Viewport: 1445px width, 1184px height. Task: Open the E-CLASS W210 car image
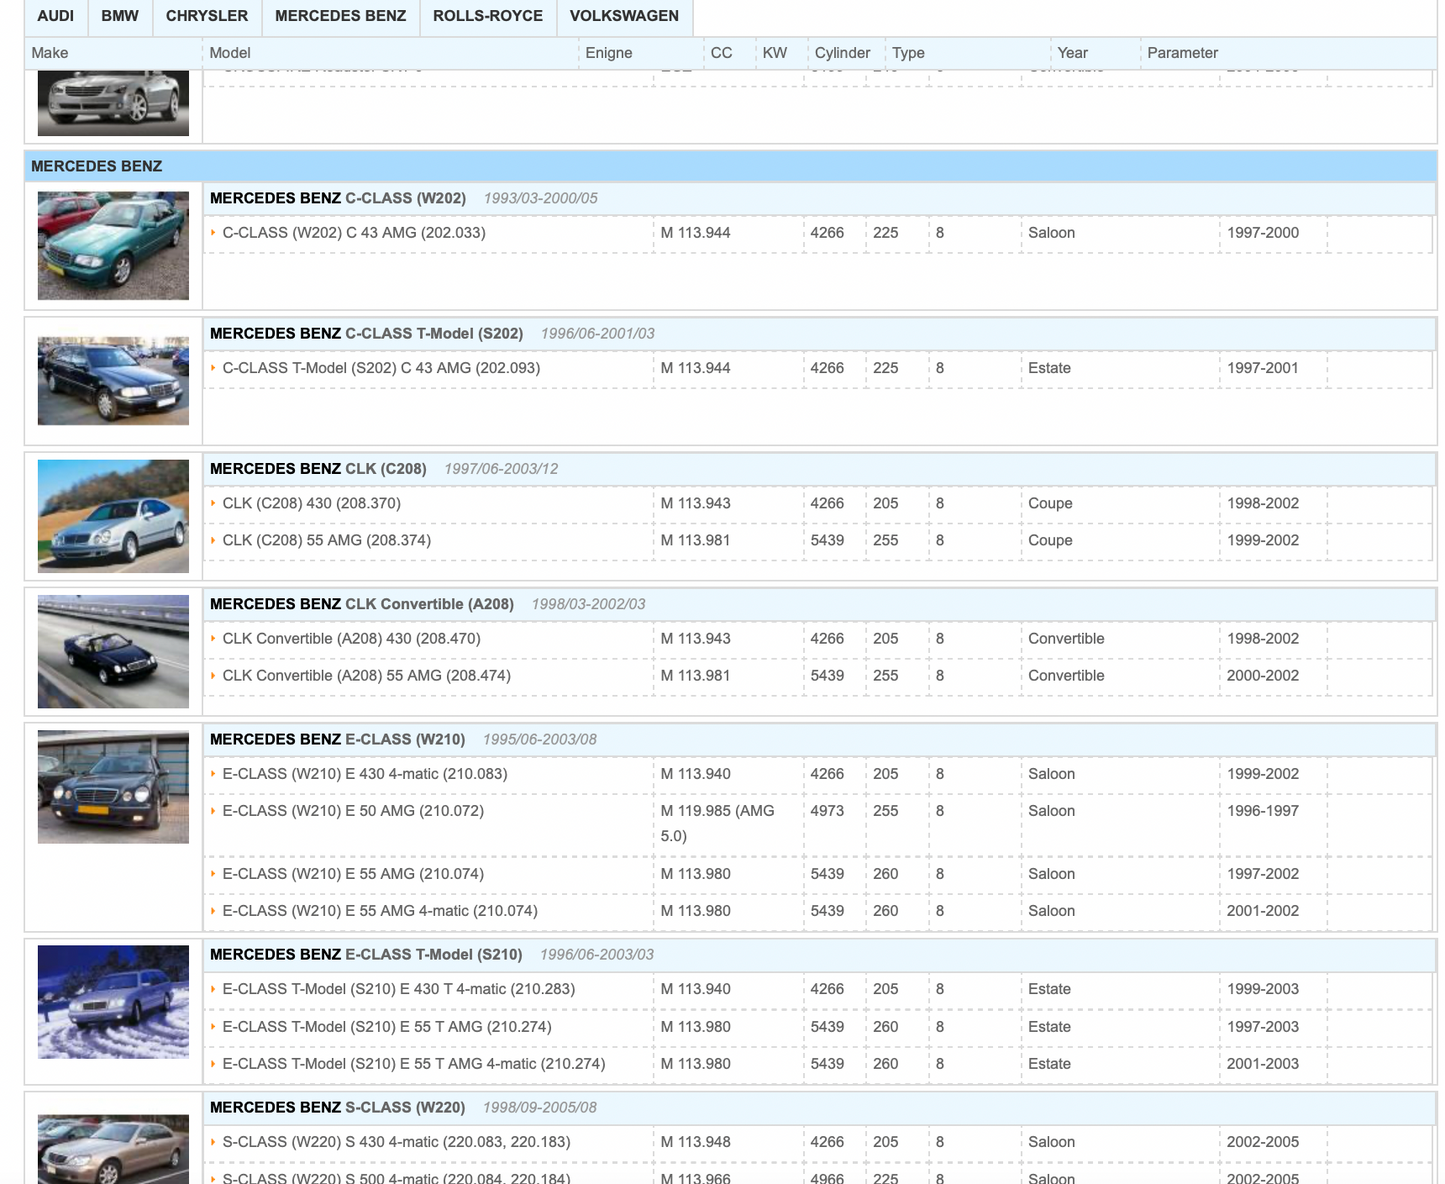pyautogui.click(x=113, y=786)
